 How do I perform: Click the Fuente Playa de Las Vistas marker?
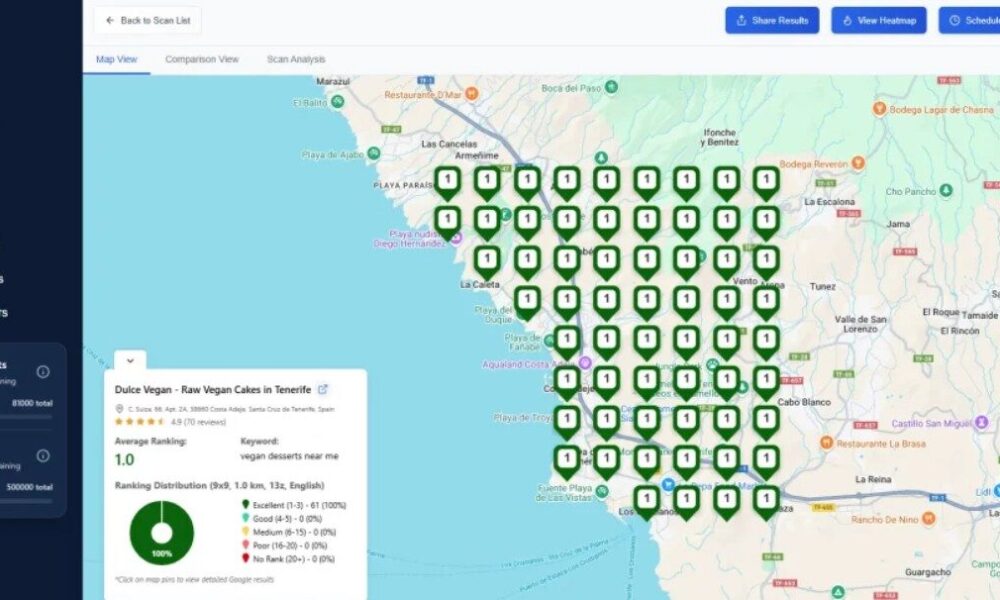[601, 491]
